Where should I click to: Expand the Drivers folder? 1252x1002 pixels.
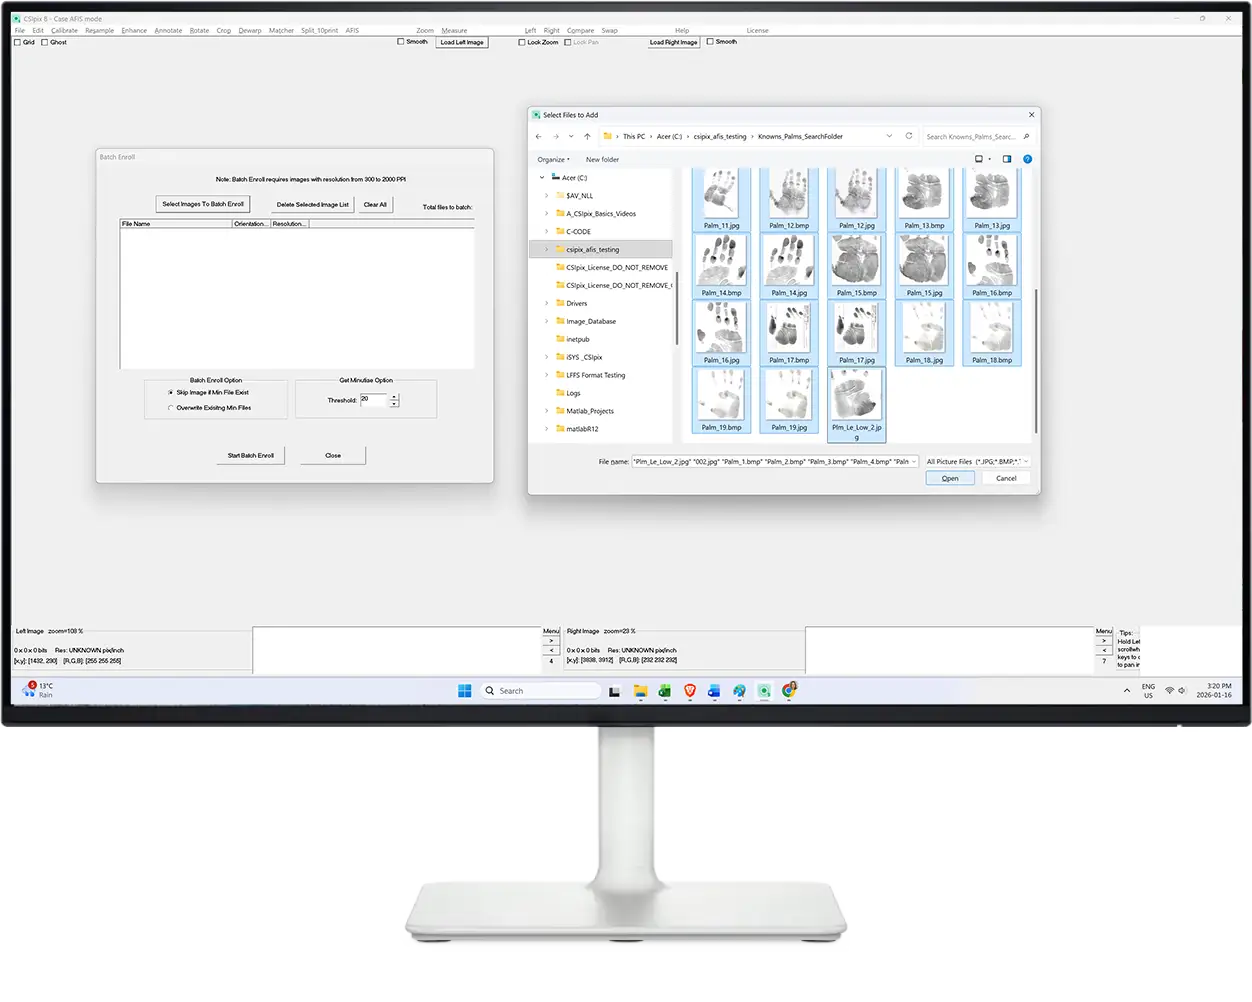[547, 304]
